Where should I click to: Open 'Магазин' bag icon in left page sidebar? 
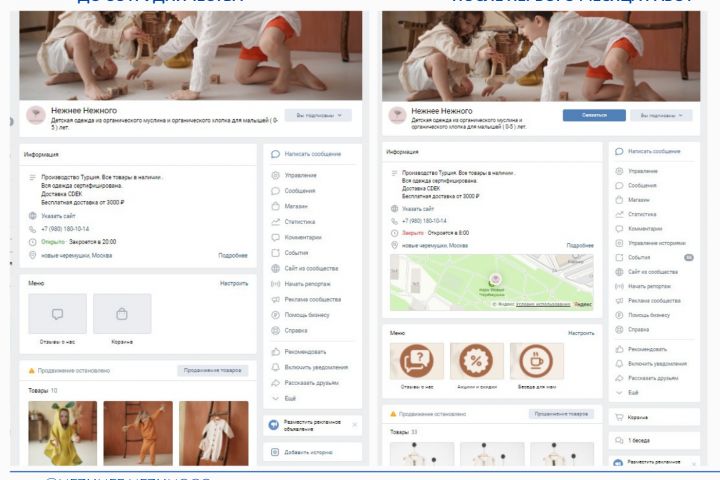(276, 206)
